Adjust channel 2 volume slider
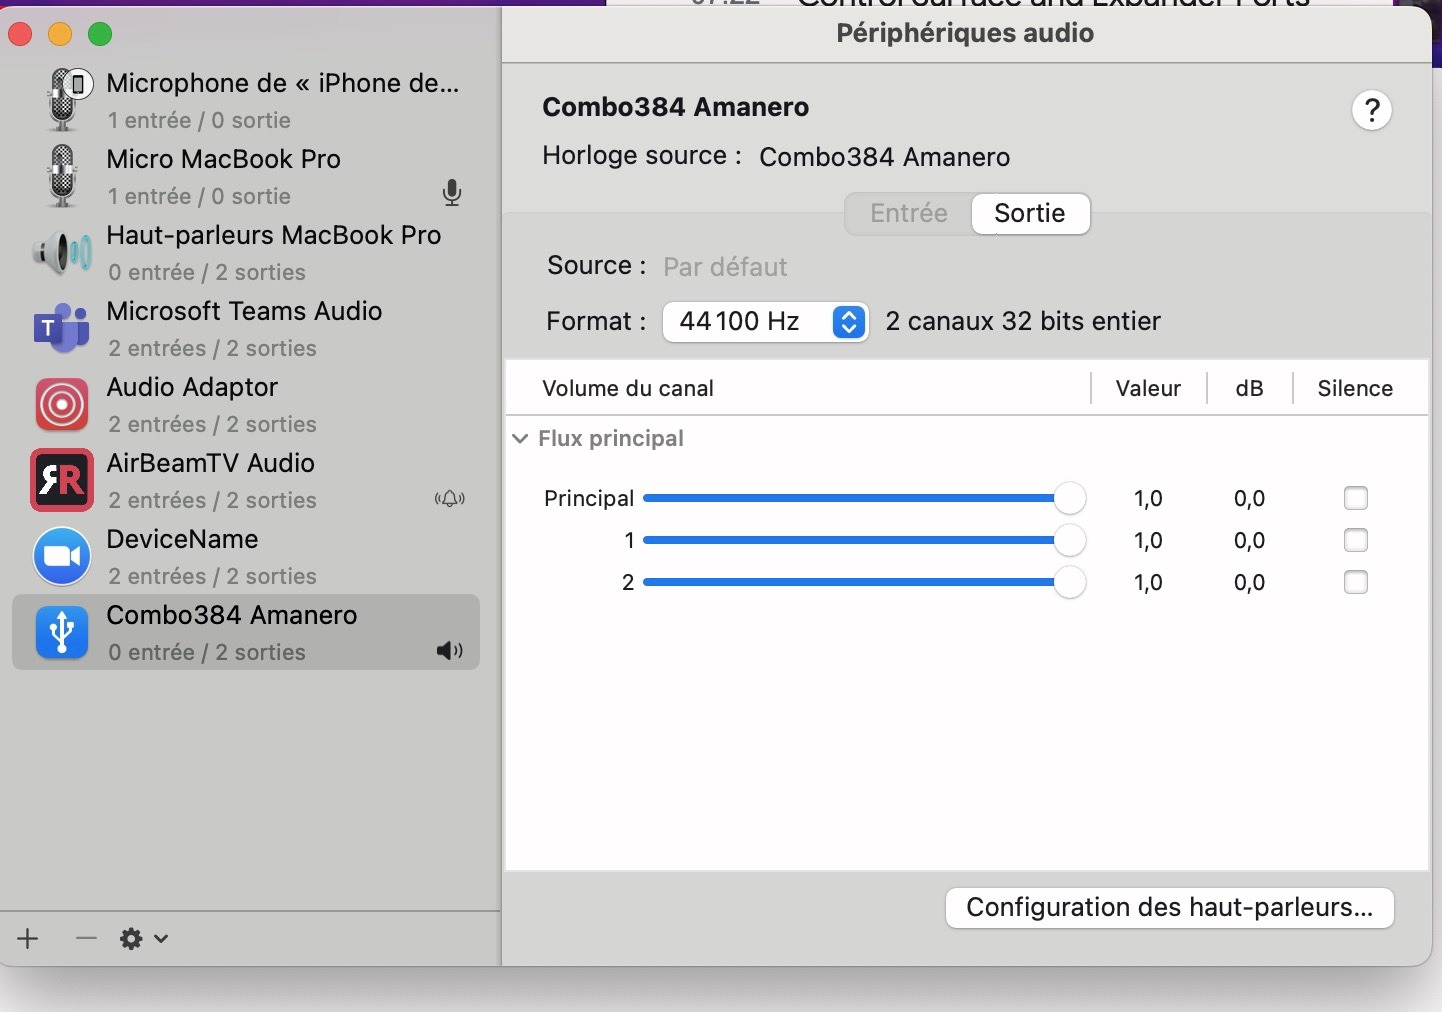The height and width of the screenshot is (1012, 1442). [864, 582]
